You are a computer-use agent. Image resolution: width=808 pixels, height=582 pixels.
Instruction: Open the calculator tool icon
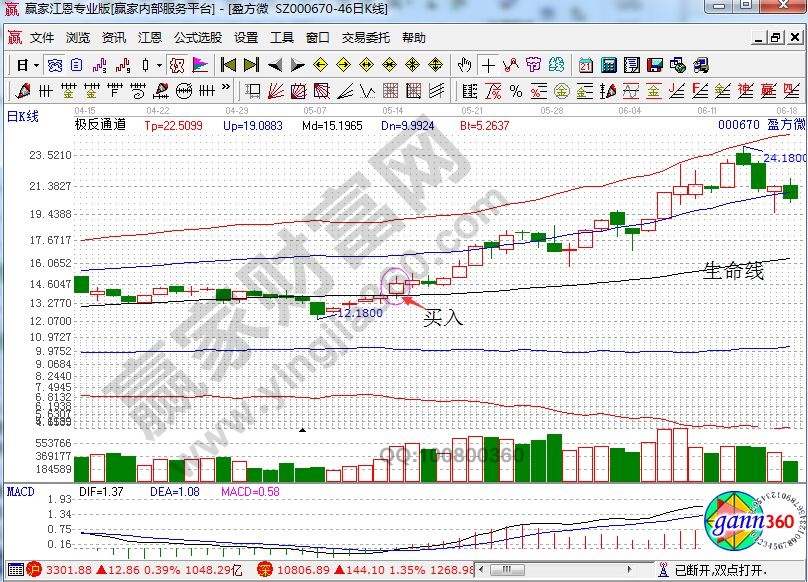click(609, 65)
